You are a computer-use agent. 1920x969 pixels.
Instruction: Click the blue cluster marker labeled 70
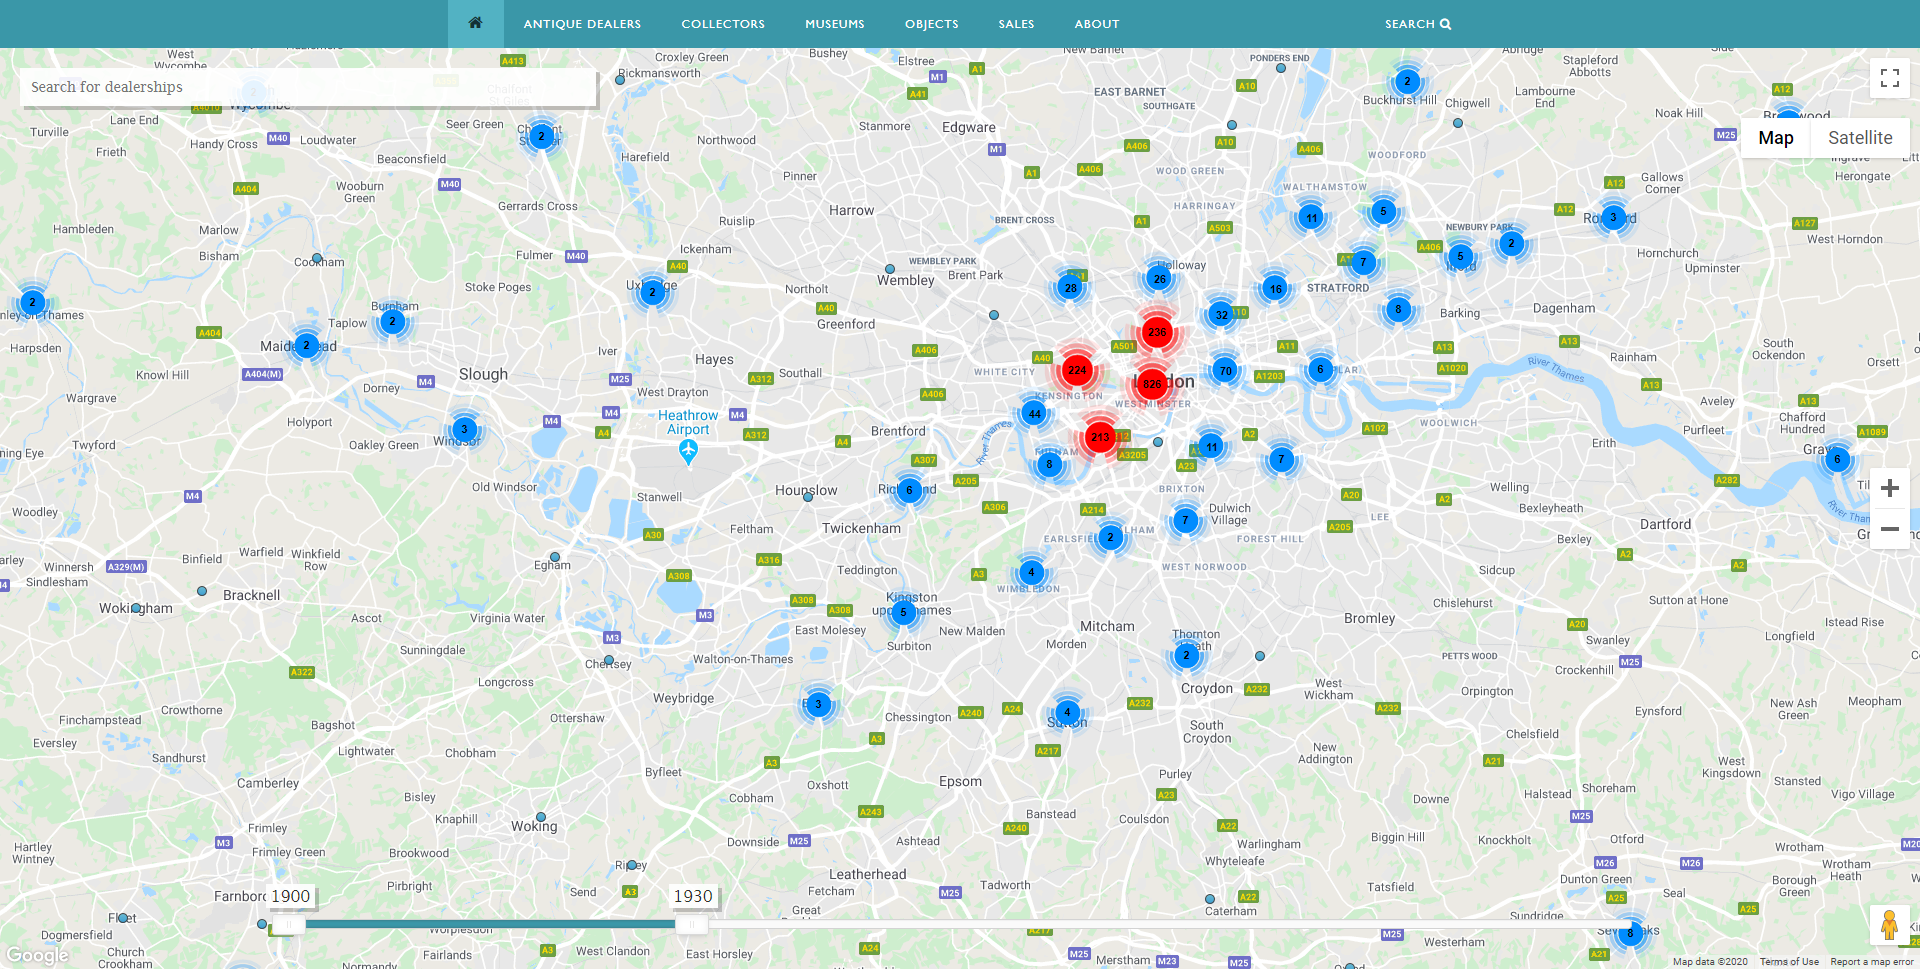pos(1225,371)
